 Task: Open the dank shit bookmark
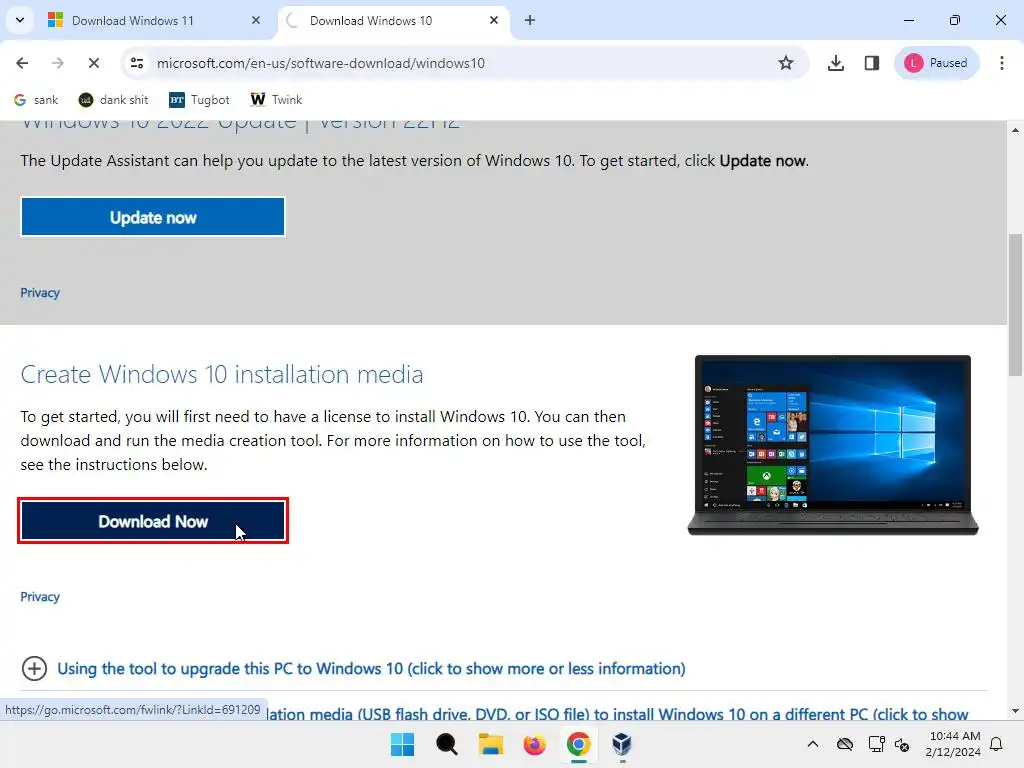tap(114, 100)
